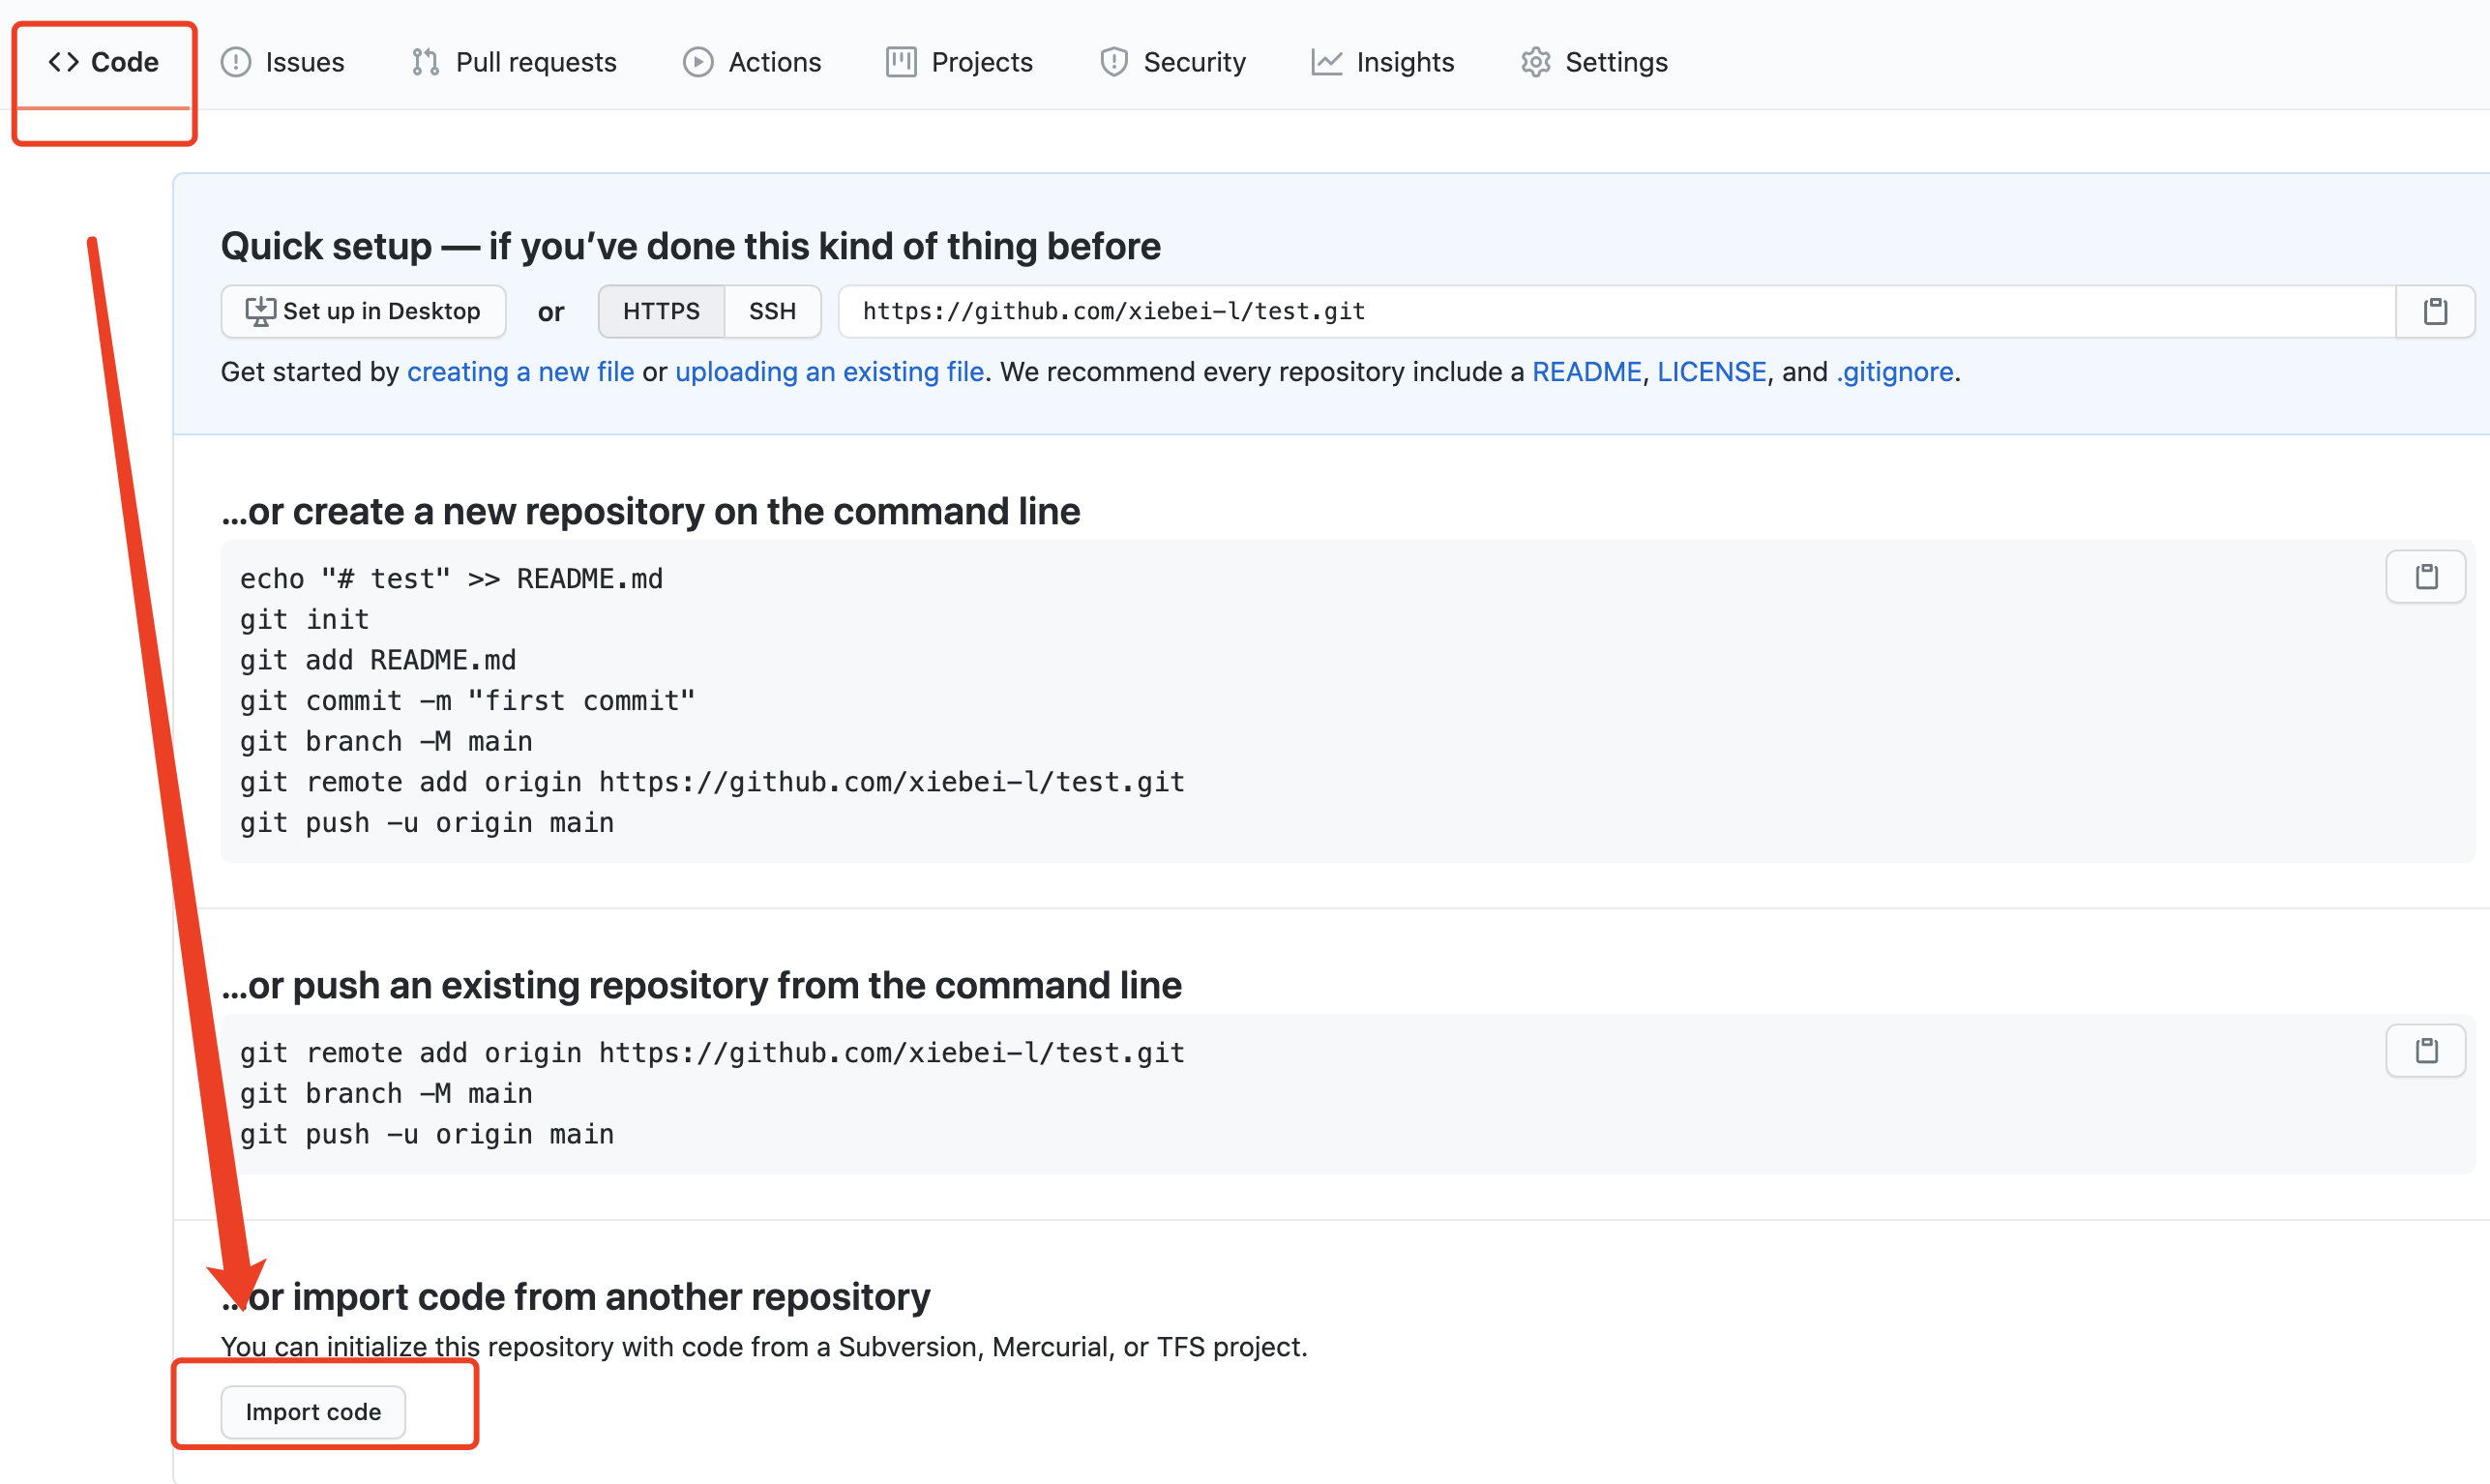Follow the creating a new file link
The height and width of the screenshot is (1484, 2490).
520,372
